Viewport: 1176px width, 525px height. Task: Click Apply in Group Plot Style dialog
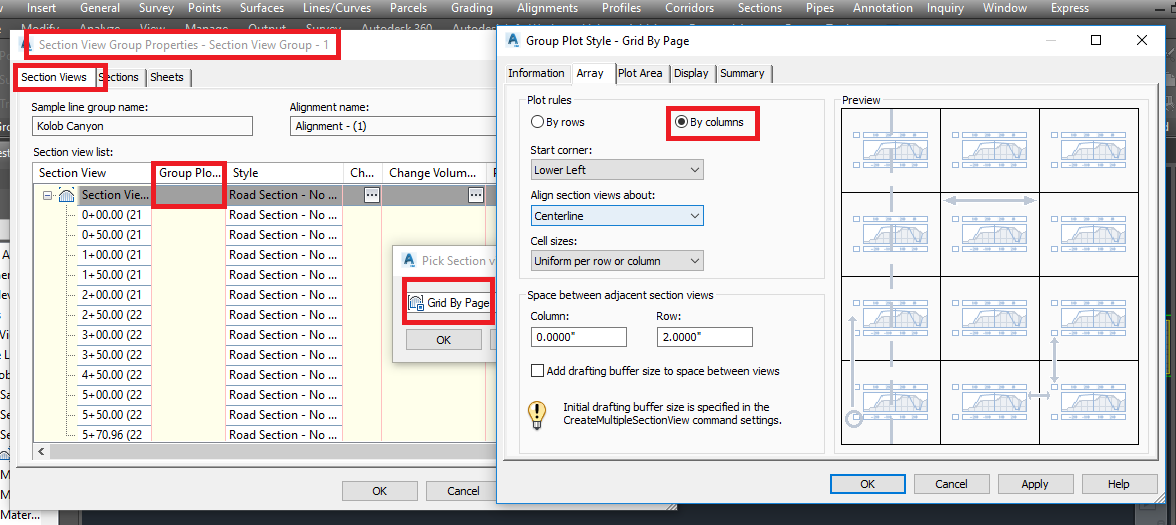tap(1034, 484)
